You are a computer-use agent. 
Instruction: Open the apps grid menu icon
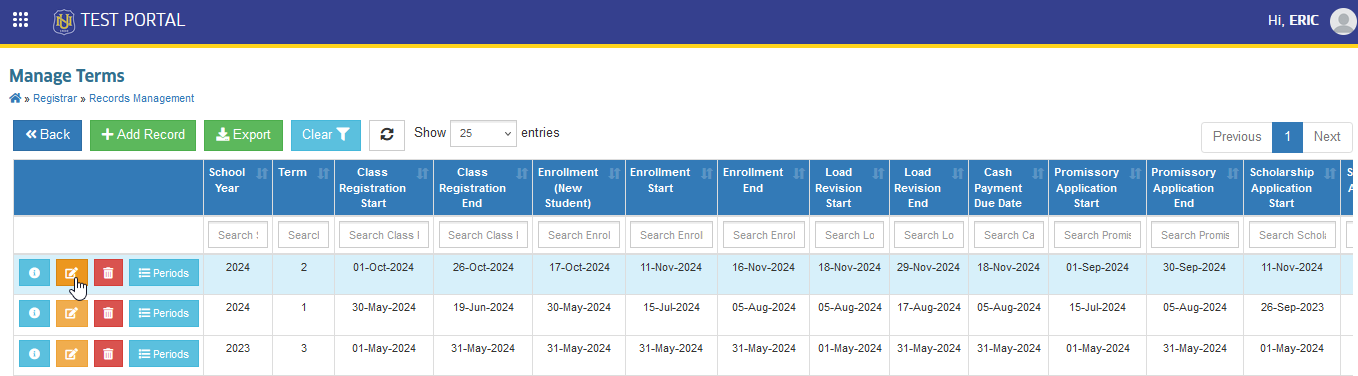[x=20, y=20]
